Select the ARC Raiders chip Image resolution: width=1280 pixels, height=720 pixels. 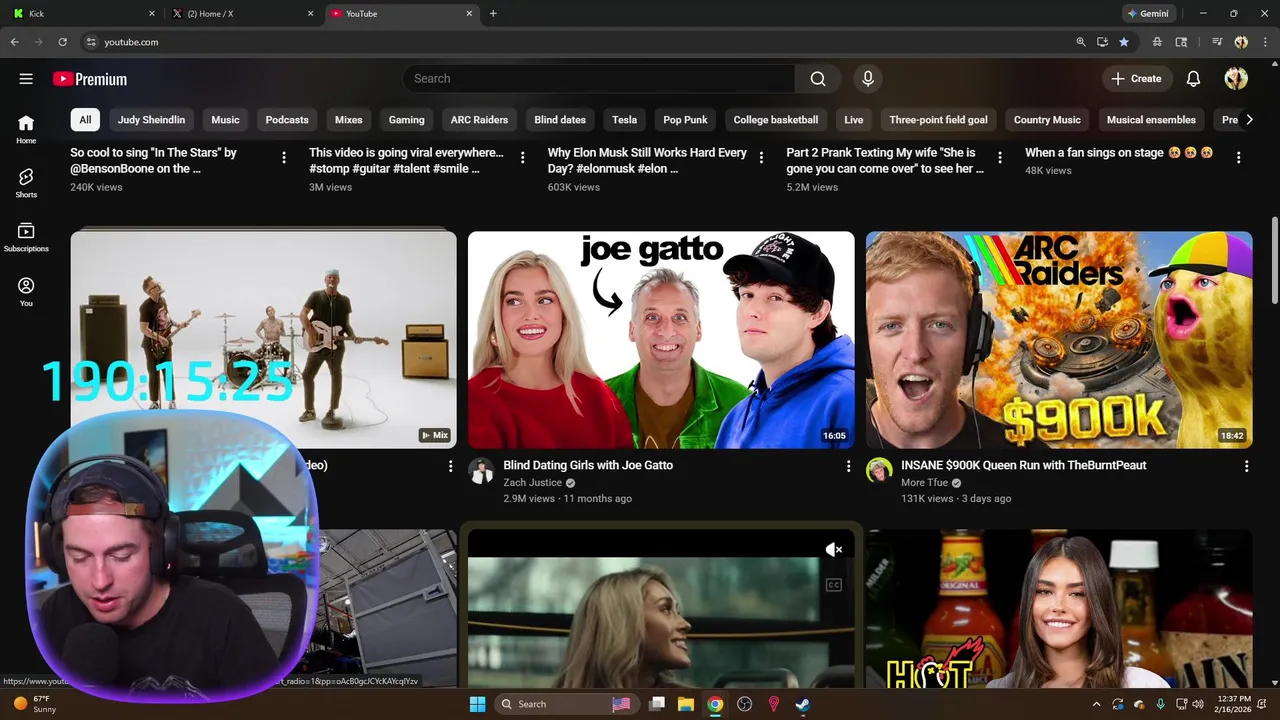pyautogui.click(x=479, y=120)
